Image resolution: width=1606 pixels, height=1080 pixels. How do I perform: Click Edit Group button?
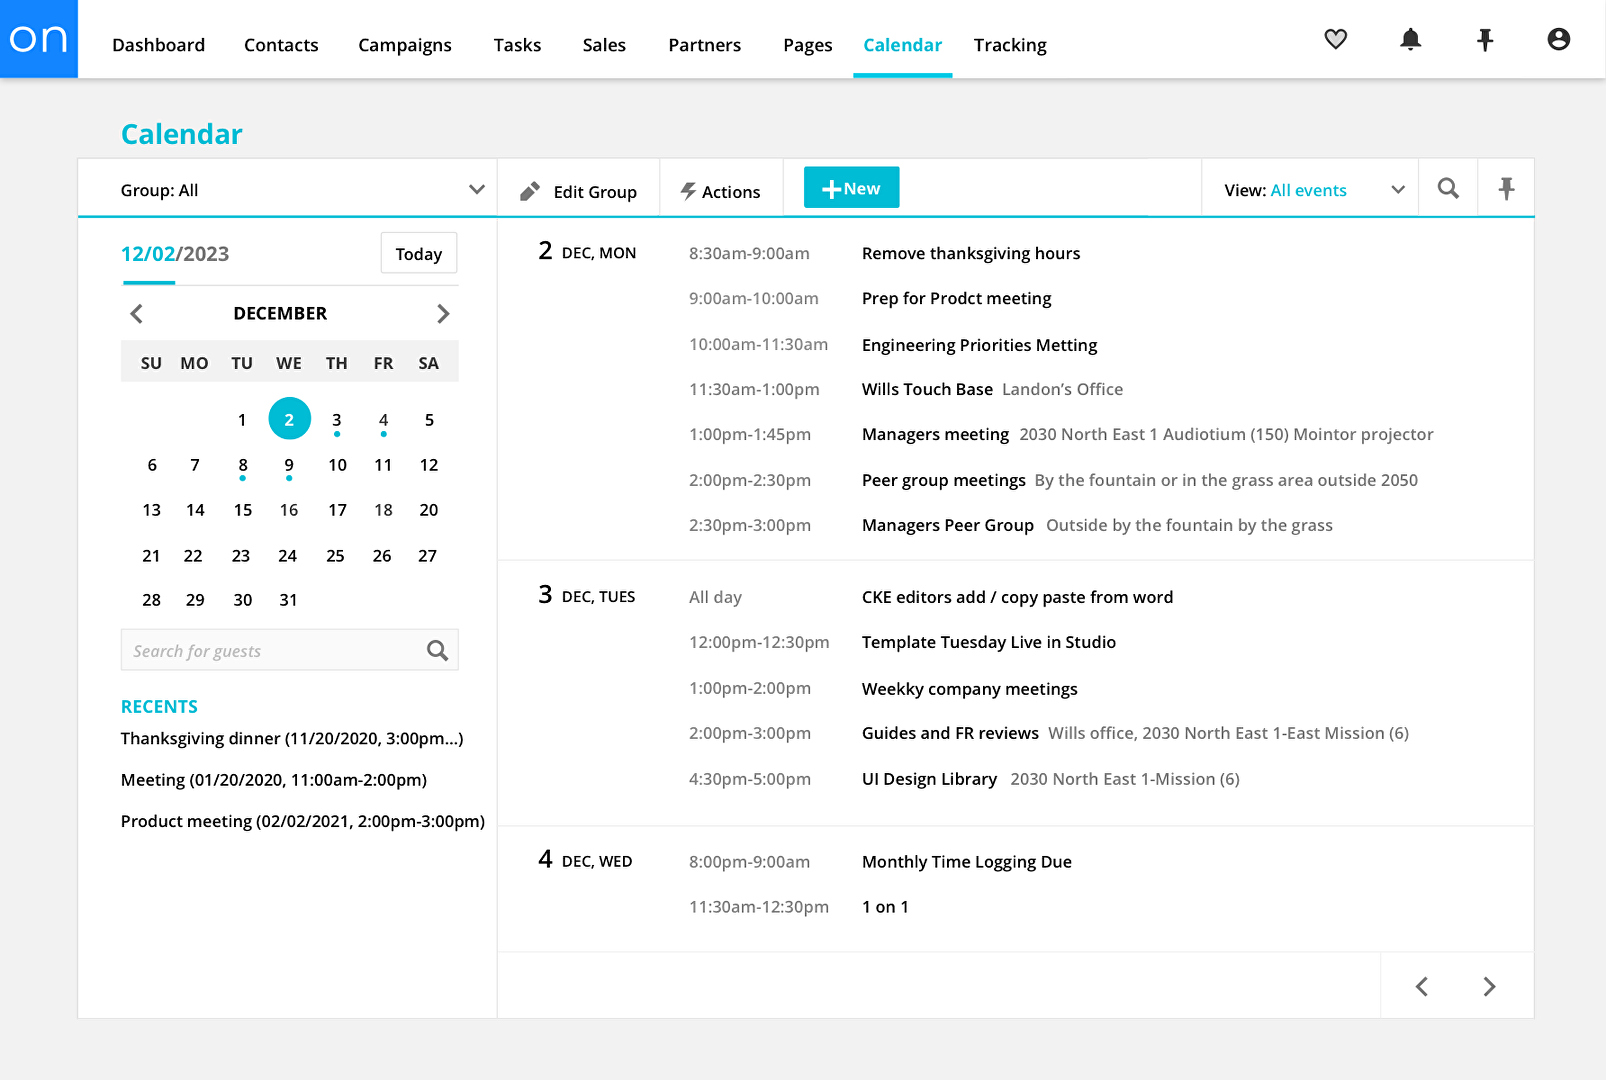coord(578,191)
